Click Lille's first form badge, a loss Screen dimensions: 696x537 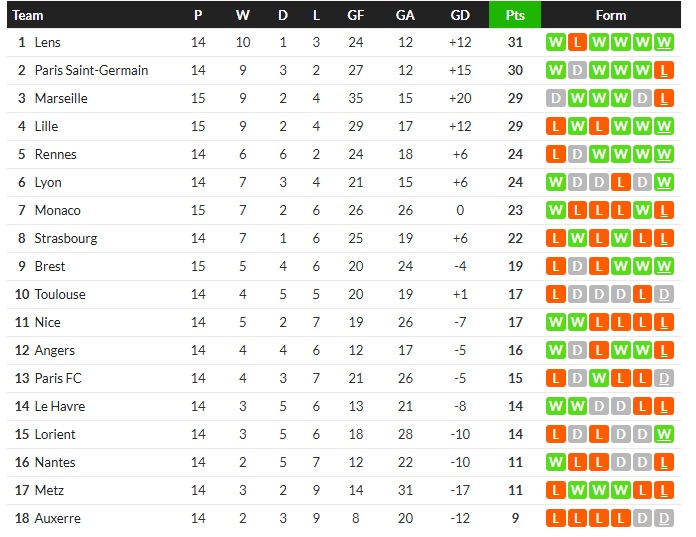click(x=555, y=127)
